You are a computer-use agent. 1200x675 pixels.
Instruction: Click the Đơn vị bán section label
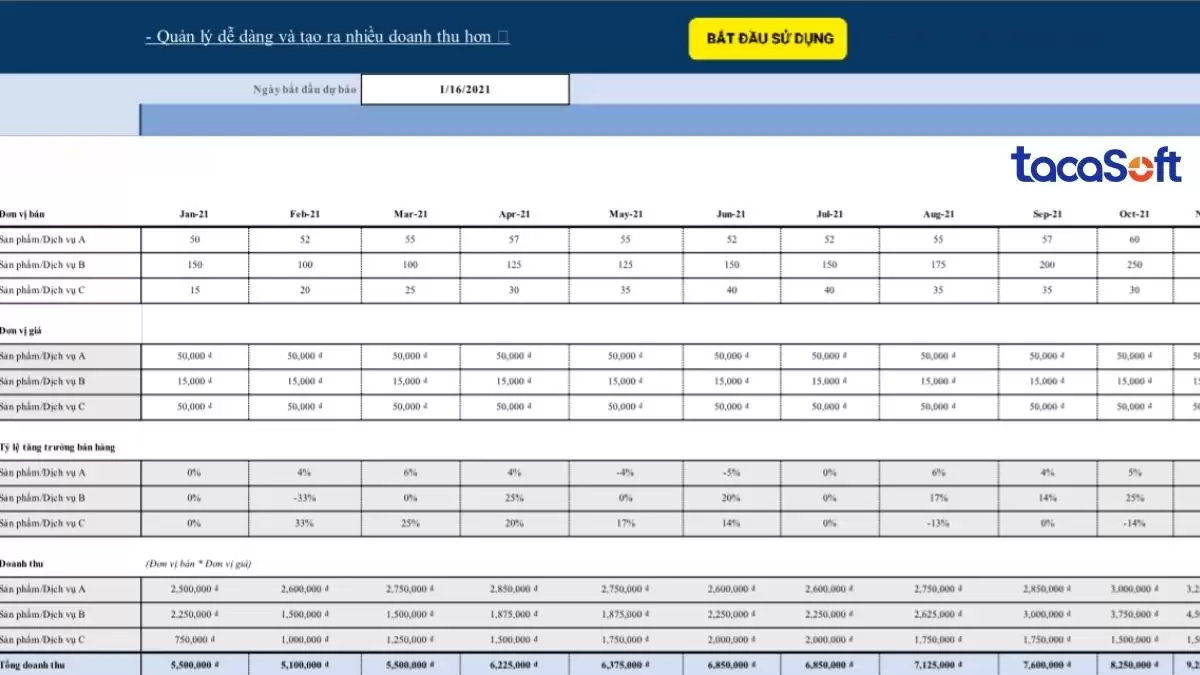pos(23,214)
